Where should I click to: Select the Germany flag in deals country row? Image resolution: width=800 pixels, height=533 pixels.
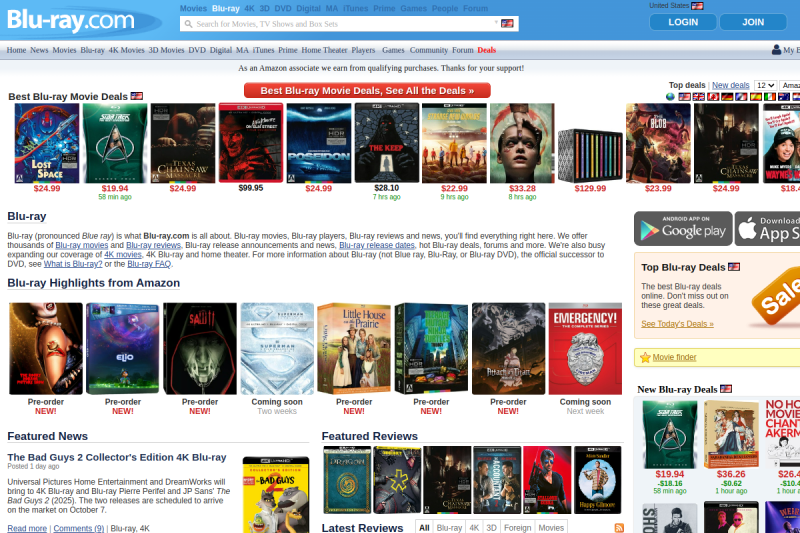[727, 97]
